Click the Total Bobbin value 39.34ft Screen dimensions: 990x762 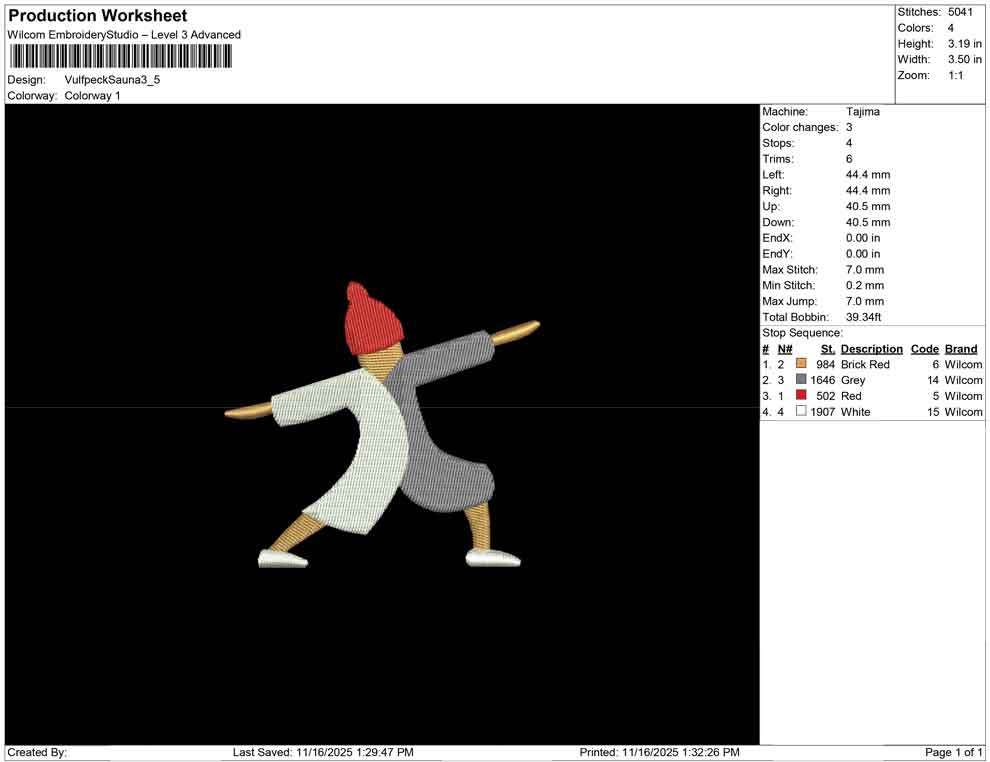coord(867,317)
